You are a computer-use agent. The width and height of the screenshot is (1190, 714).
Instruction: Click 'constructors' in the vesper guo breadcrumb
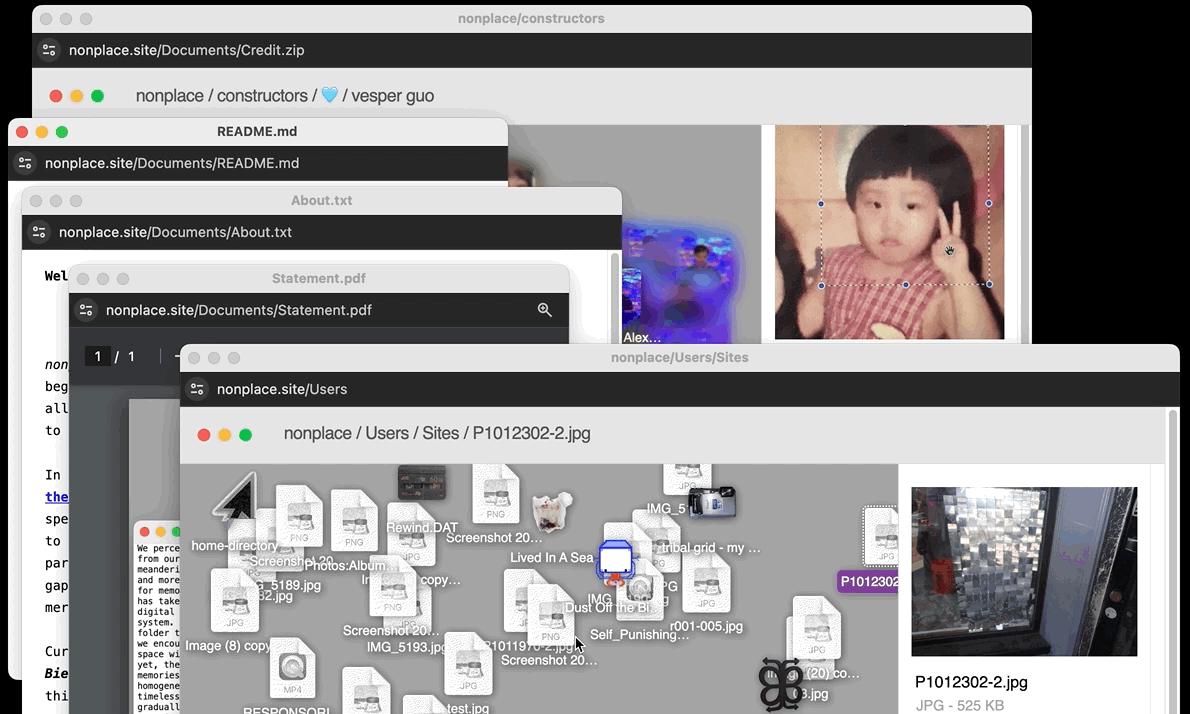tap(263, 96)
